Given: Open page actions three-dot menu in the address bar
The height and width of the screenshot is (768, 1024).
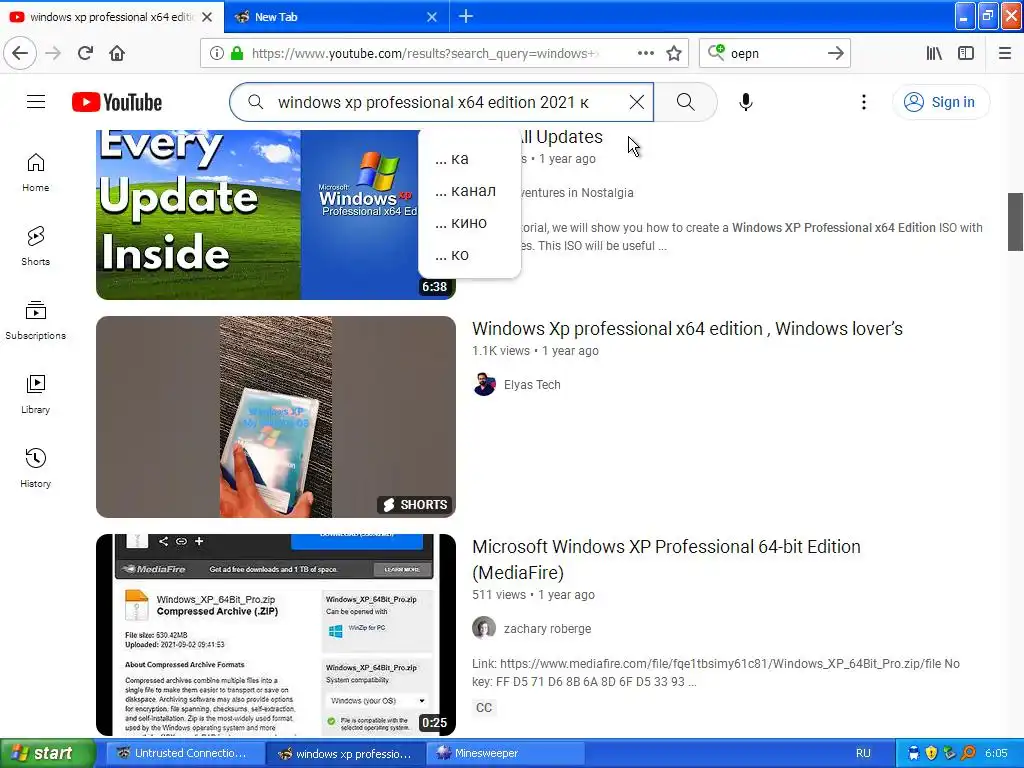Looking at the screenshot, I should click(645, 54).
